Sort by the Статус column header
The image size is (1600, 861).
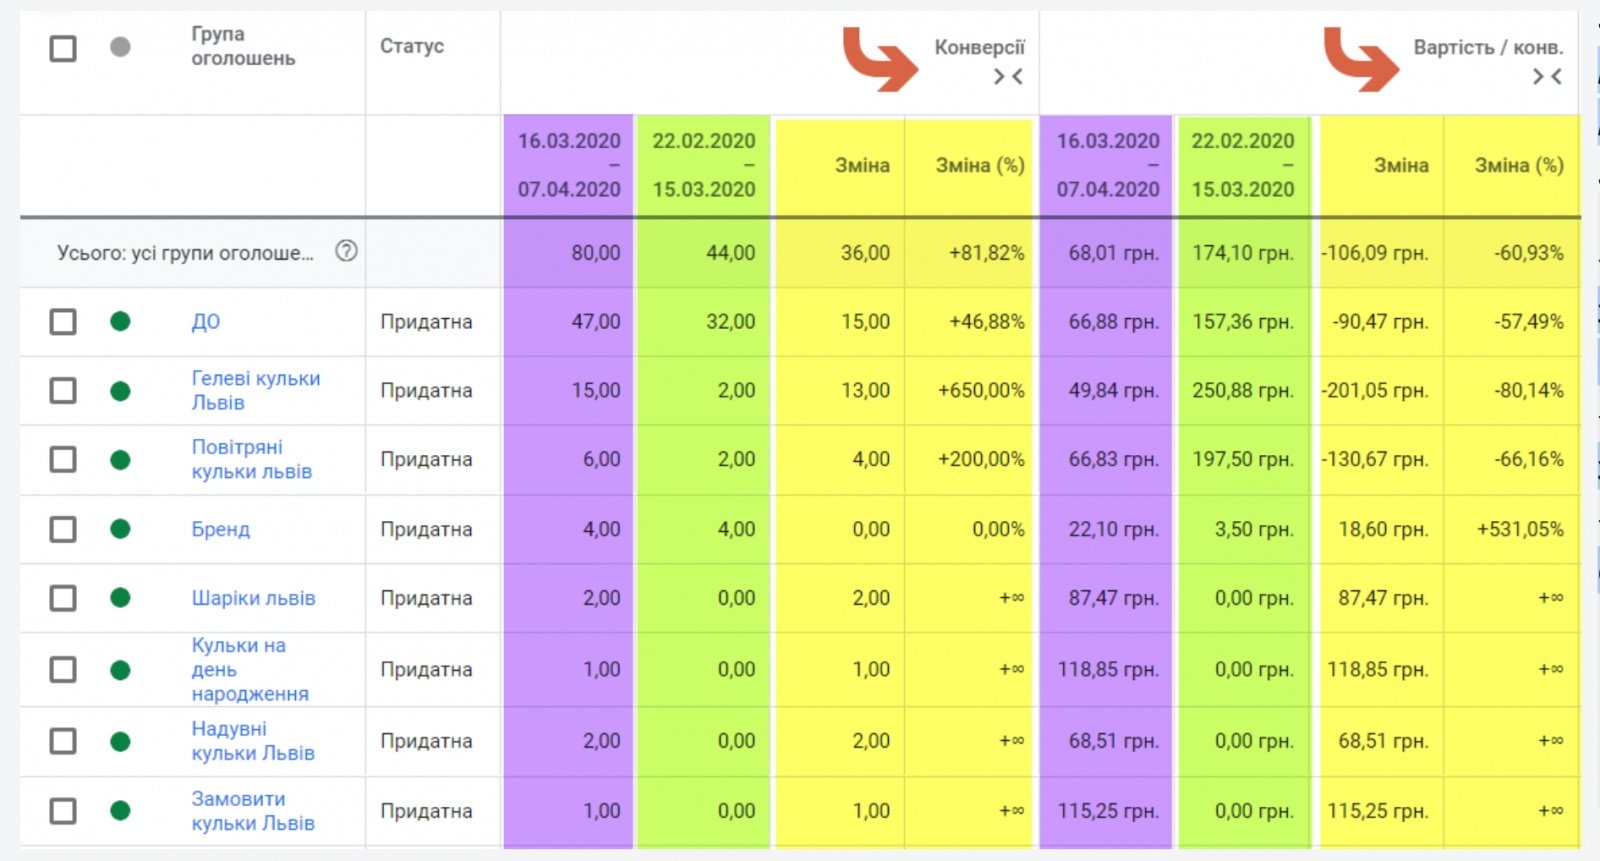pyautogui.click(x=412, y=46)
